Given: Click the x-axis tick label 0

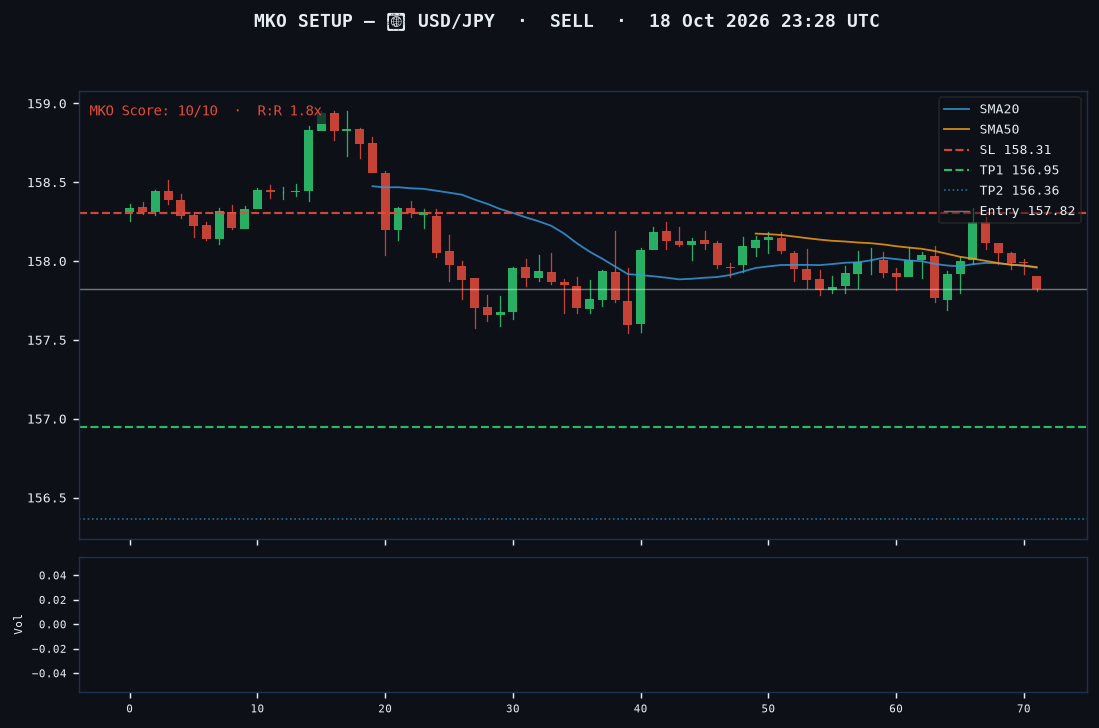Looking at the screenshot, I should (130, 709).
